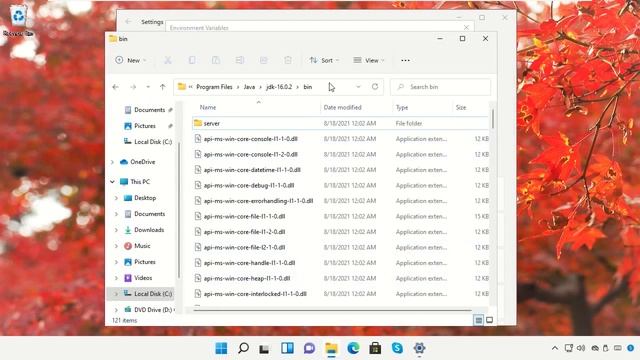The height and width of the screenshot is (360, 640).
Task: Expand the Videos tree node
Action: pos(117,278)
